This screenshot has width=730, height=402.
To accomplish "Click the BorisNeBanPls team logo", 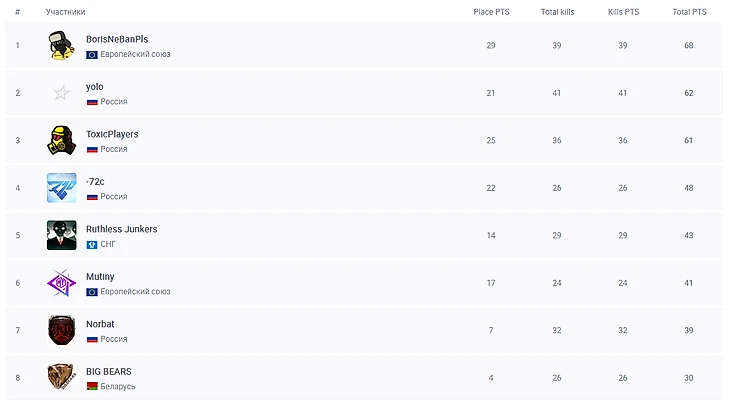I will pyautogui.click(x=61, y=46).
